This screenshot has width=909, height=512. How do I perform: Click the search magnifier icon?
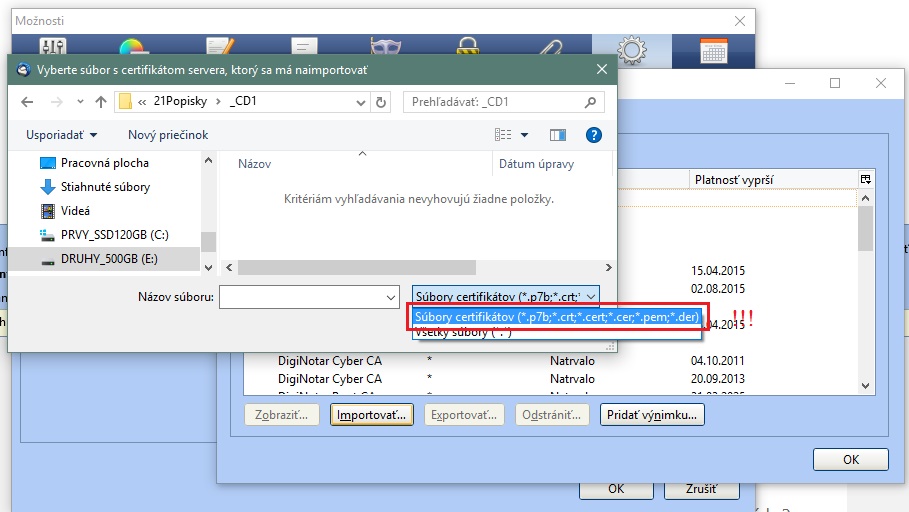590,102
